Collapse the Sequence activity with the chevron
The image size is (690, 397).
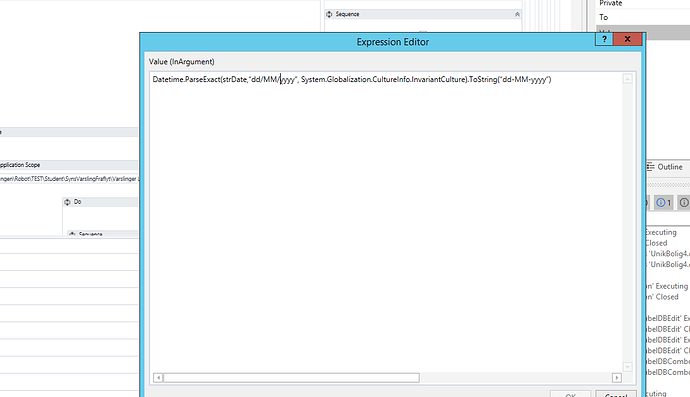[517, 15]
